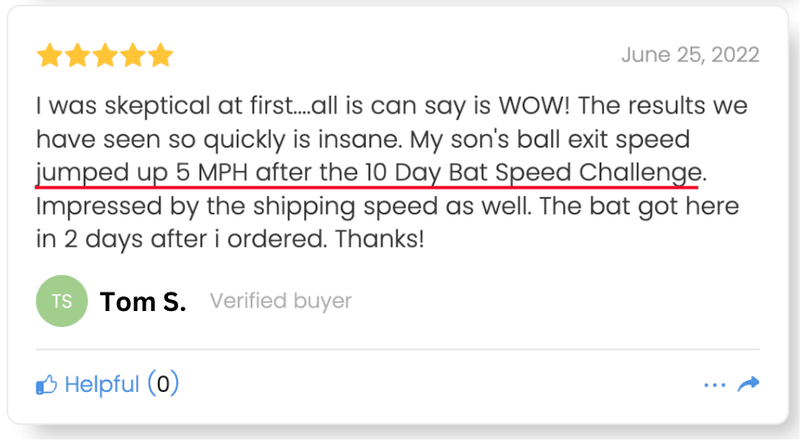Click the fifth gold rating star

point(160,56)
